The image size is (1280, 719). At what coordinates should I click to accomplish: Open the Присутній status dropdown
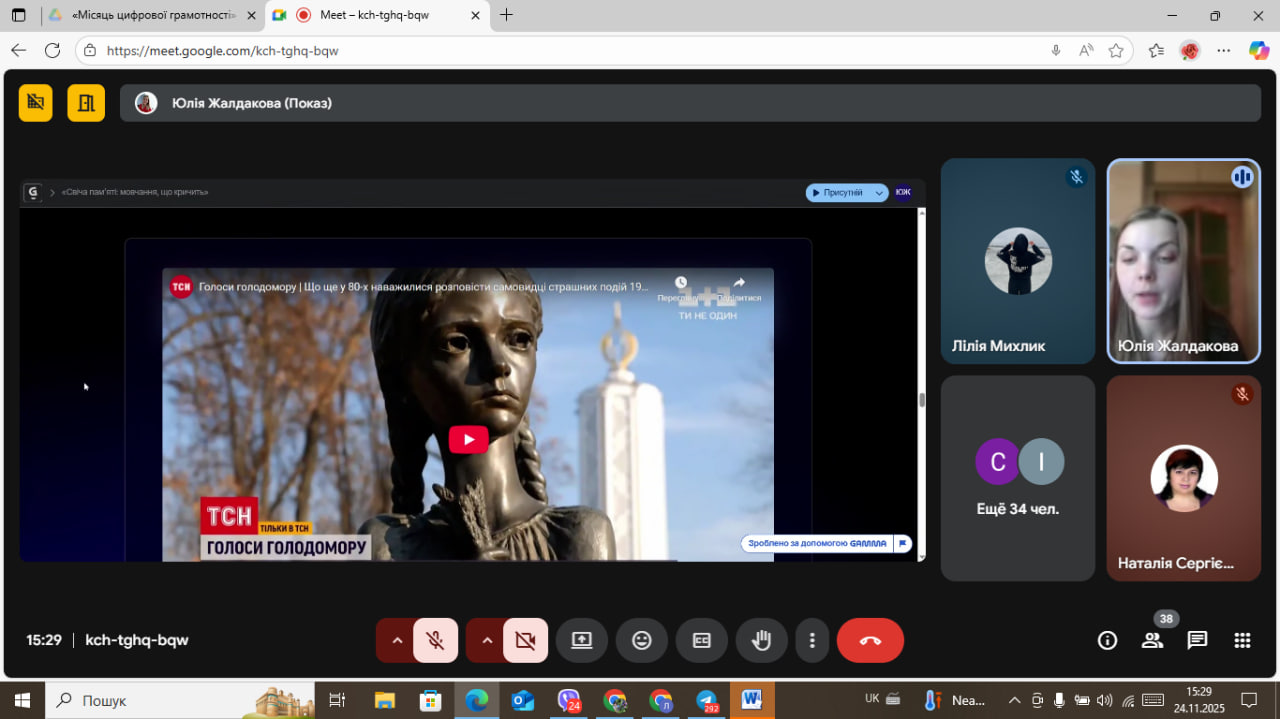point(847,193)
